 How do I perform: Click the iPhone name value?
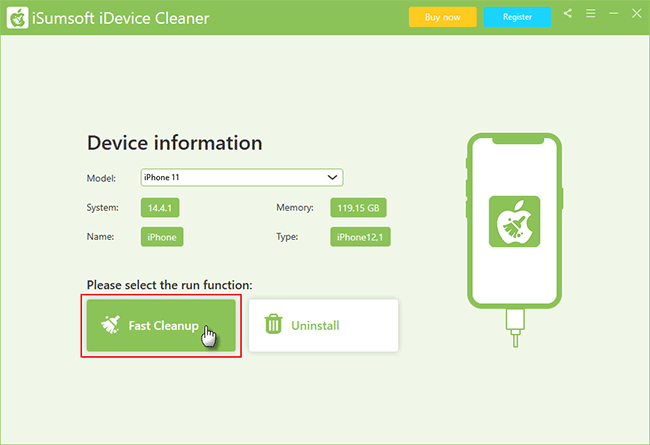coord(162,237)
